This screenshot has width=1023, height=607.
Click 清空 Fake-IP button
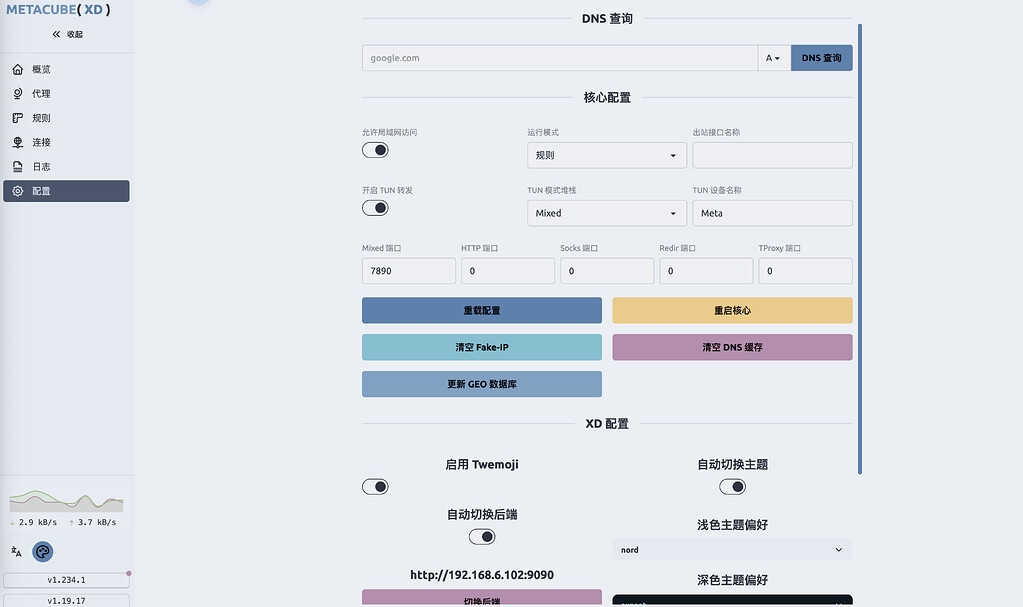[x=482, y=347]
